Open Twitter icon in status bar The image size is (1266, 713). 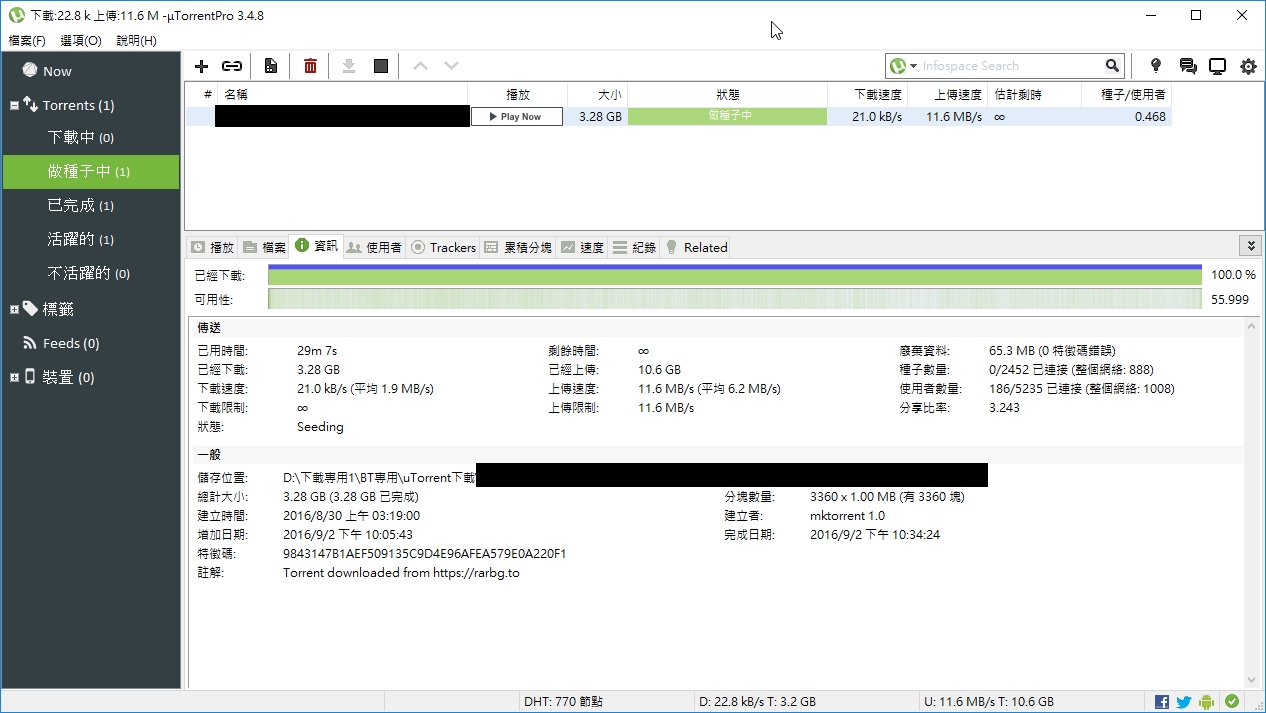point(1184,702)
